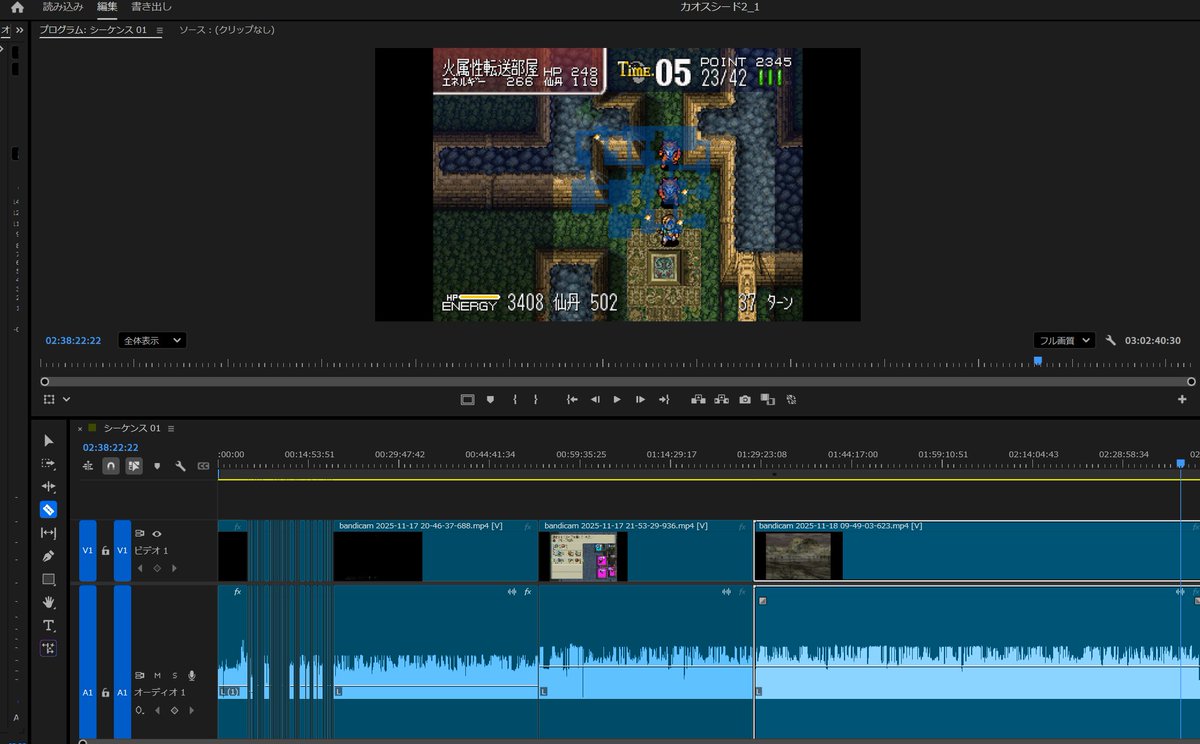
Task: Click the timeline Add Marker icon
Action: [x=157, y=466]
